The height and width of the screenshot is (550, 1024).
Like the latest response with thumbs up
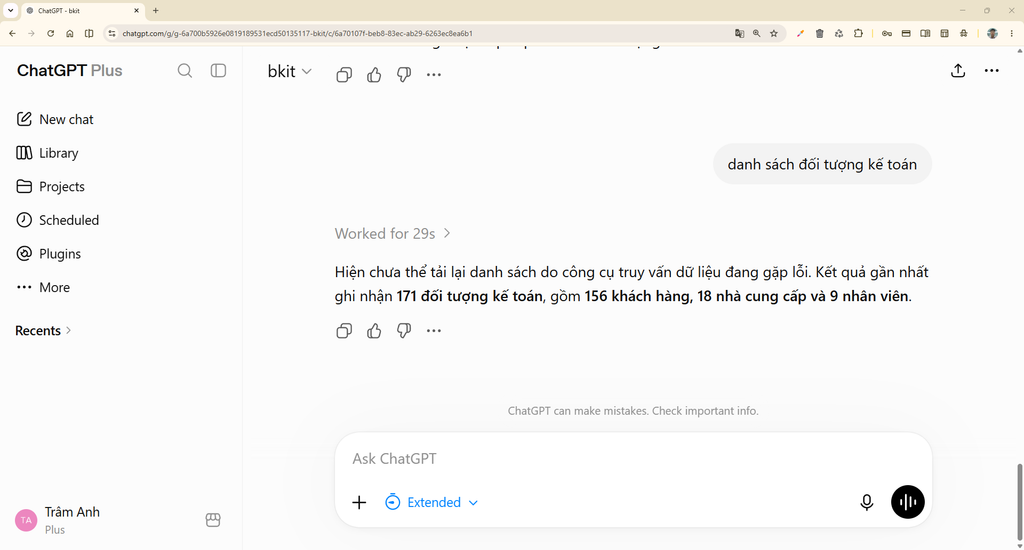374,331
